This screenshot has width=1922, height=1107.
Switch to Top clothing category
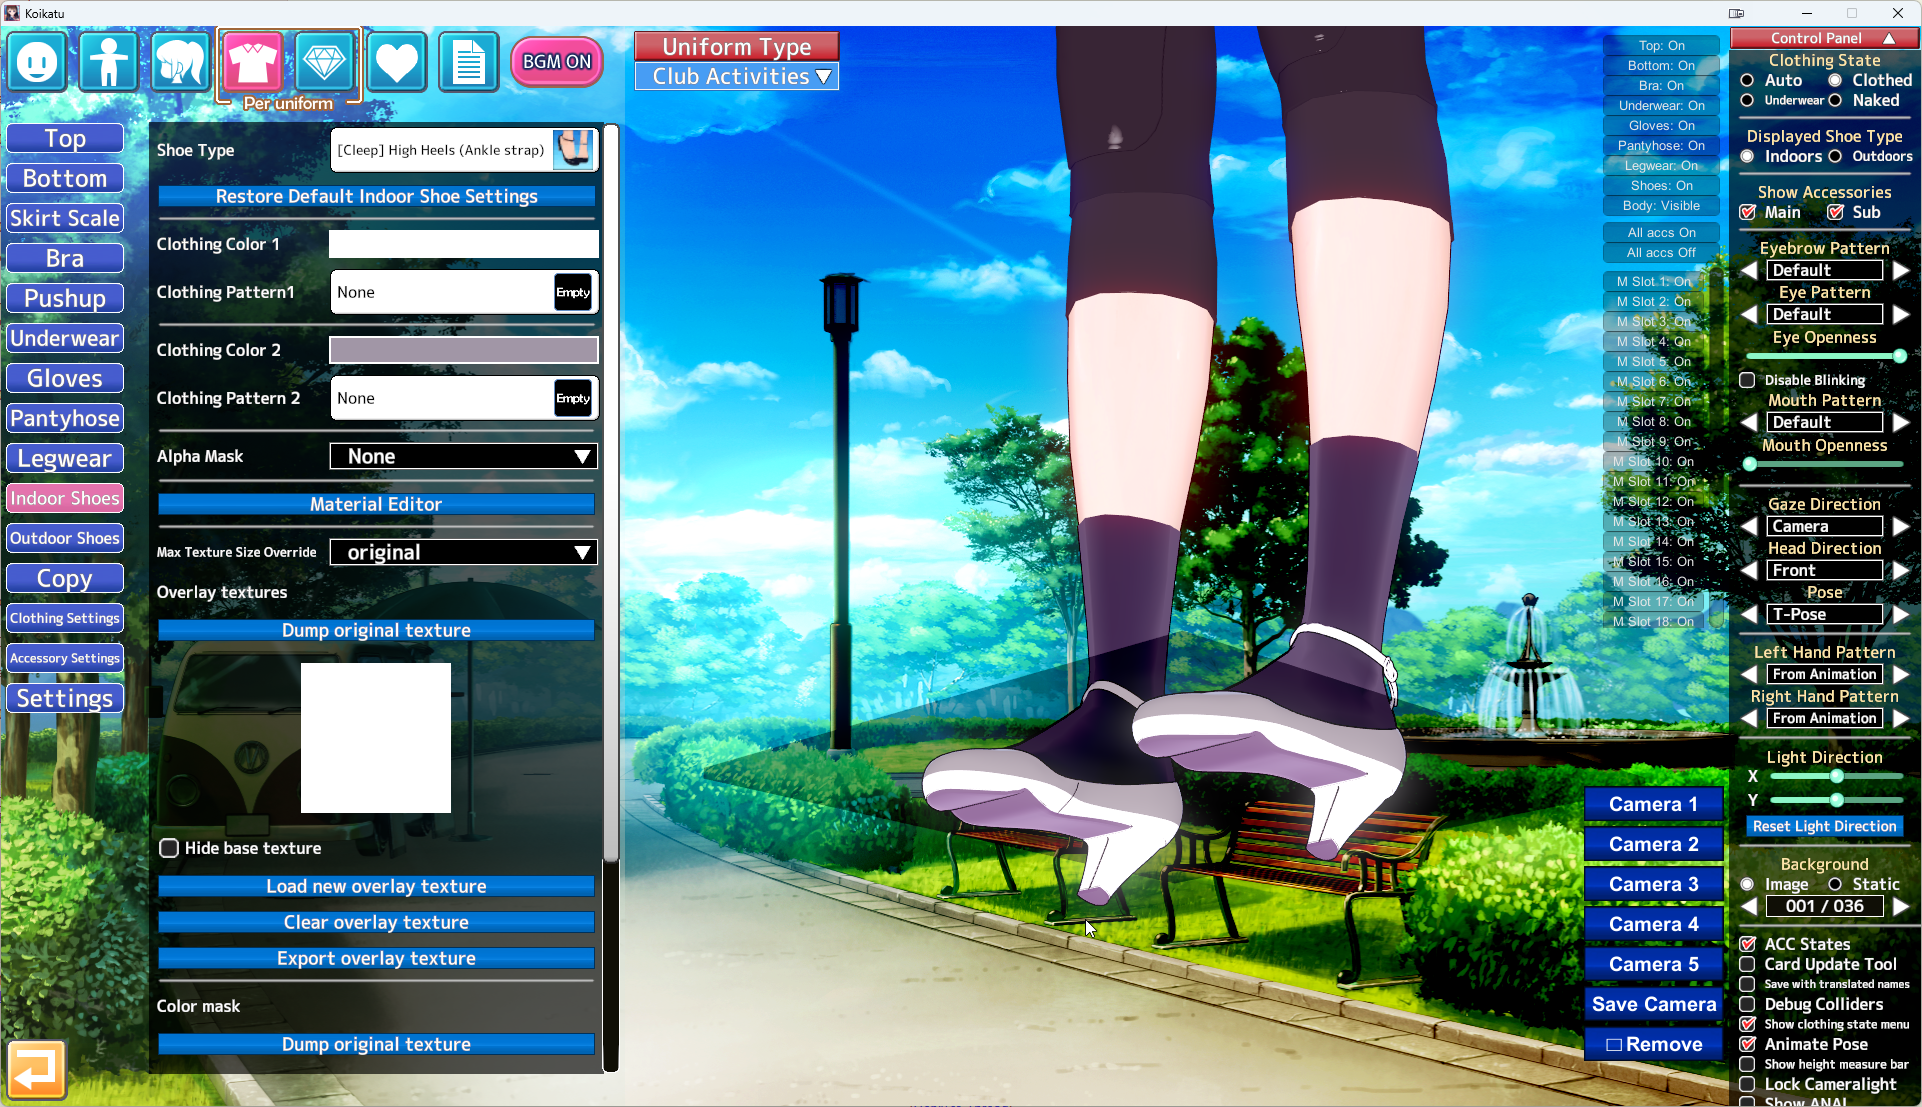click(65, 138)
